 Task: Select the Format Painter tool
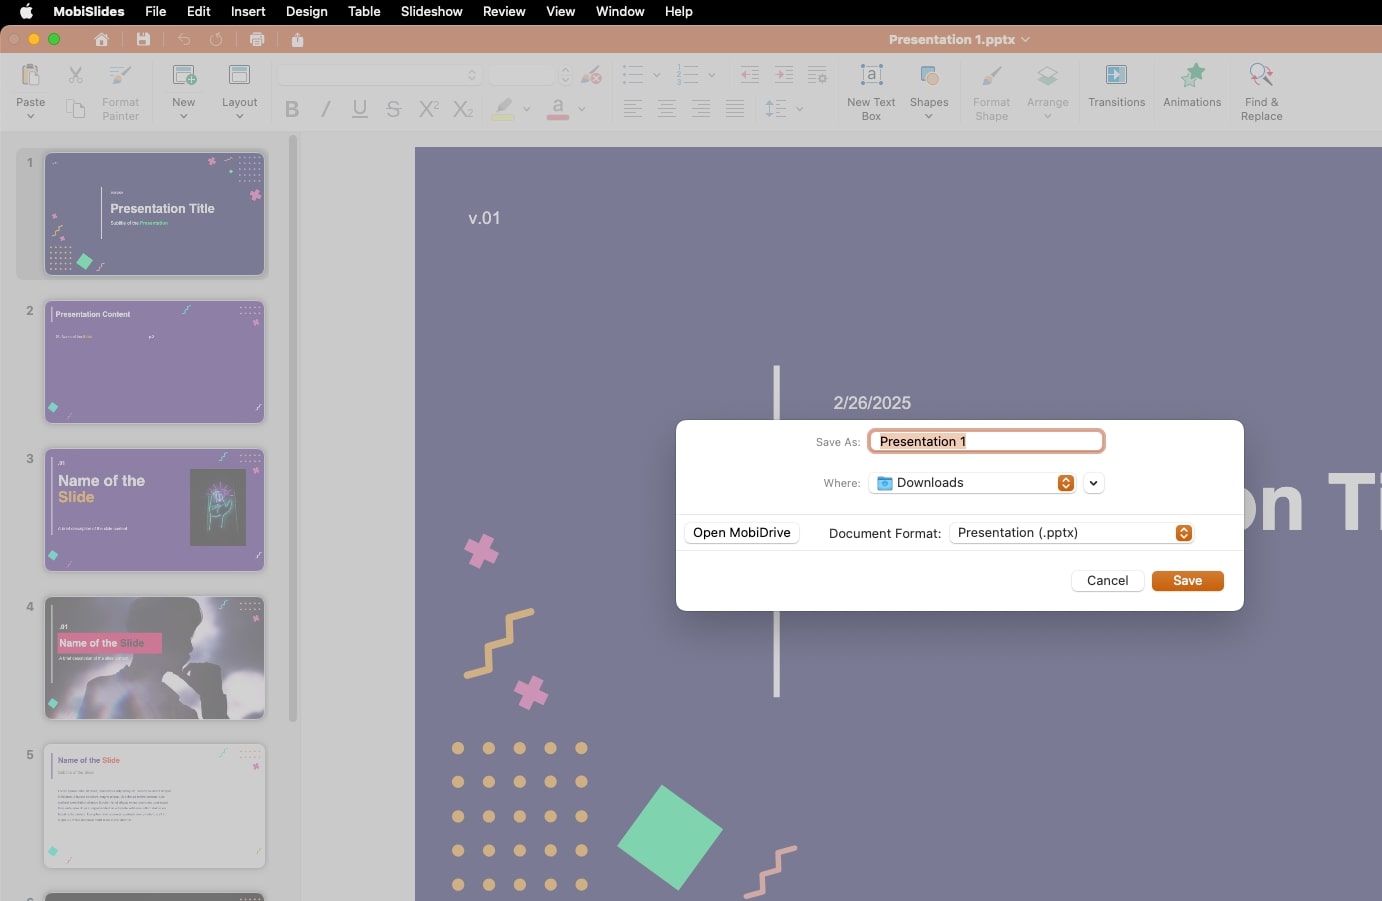(x=120, y=90)
